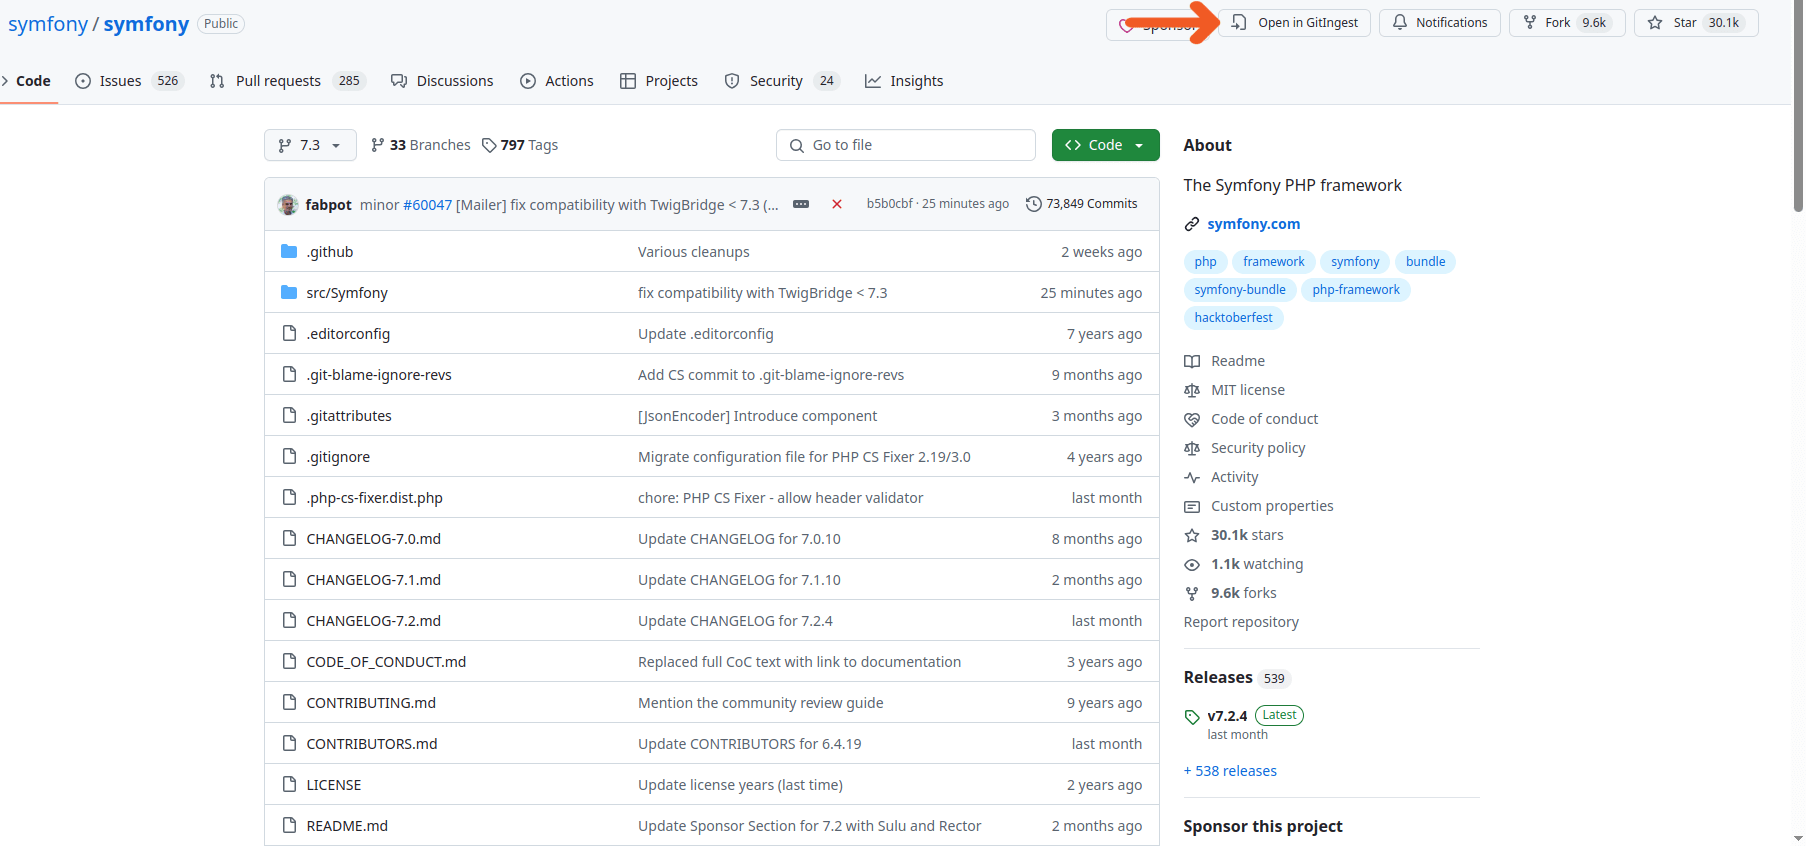Click the .github folder icon
The height and width of the screenshot is (846, 1806).
pyautogui.click(x=289, y=251)
